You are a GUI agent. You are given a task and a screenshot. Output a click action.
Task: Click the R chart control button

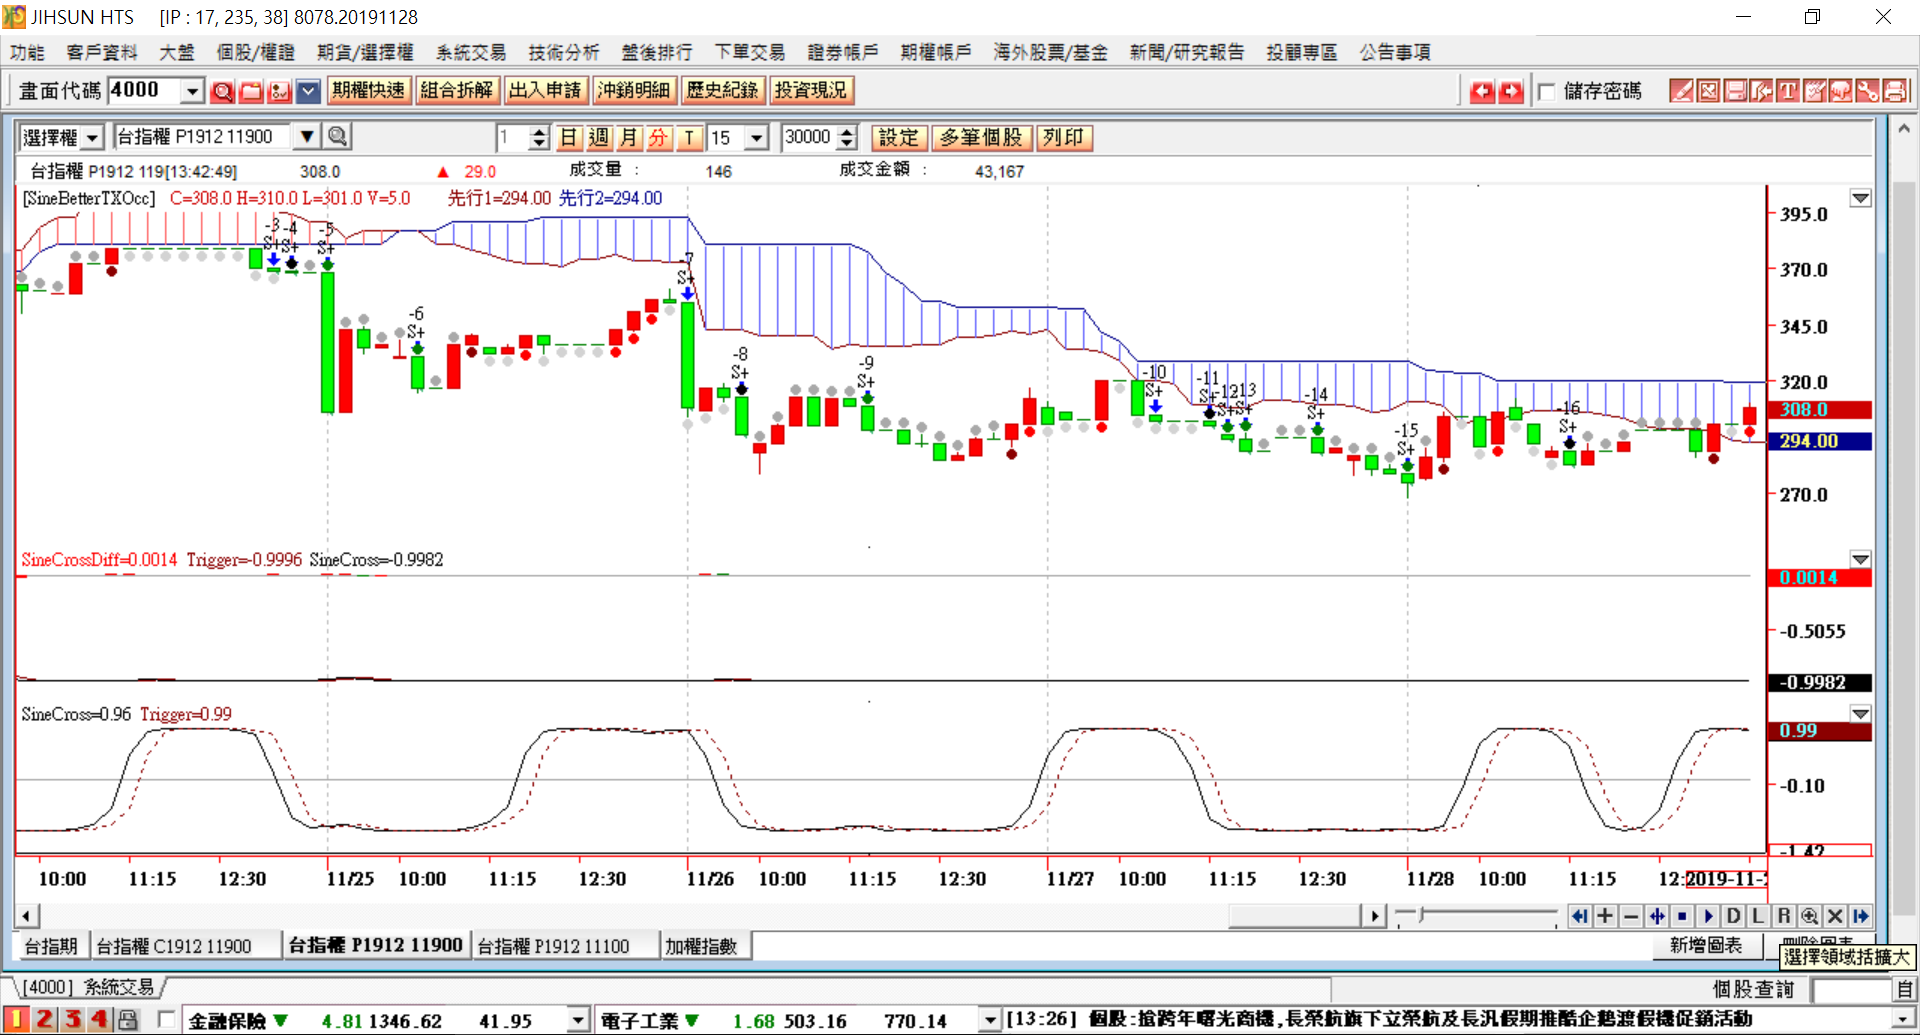click(x=1784, y=916)
